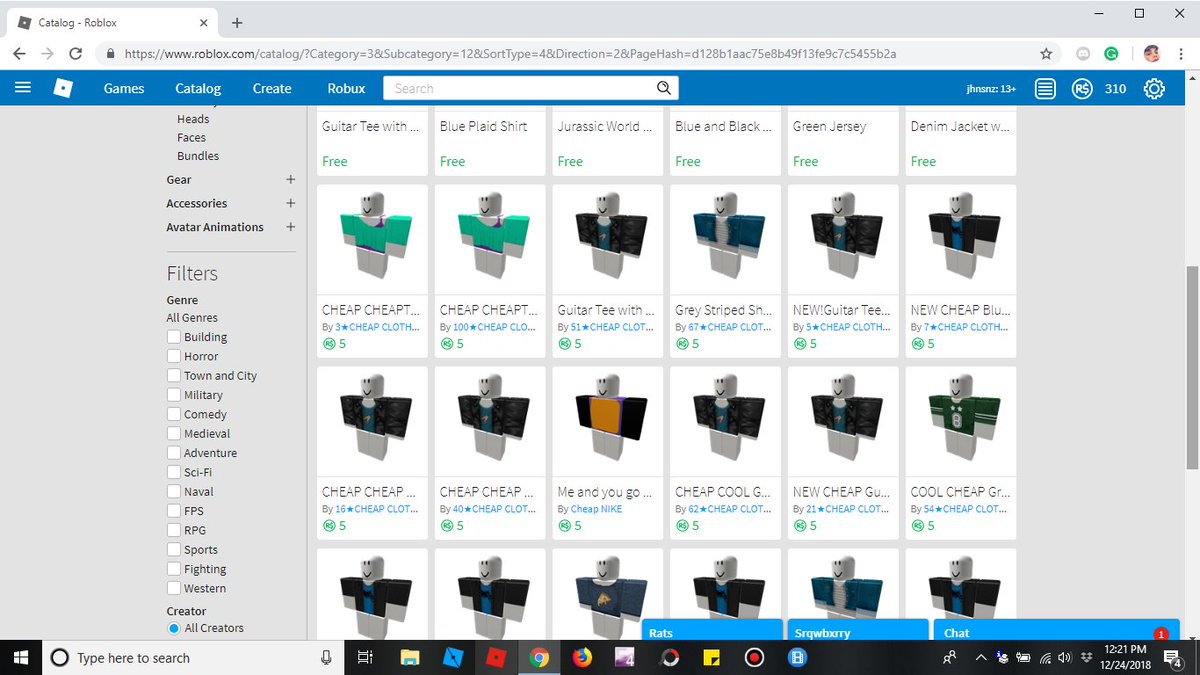Open the orange Me and you go shirt thumbnail
The height and width of the screenshot is (675, 1200).
click(608, 420)
